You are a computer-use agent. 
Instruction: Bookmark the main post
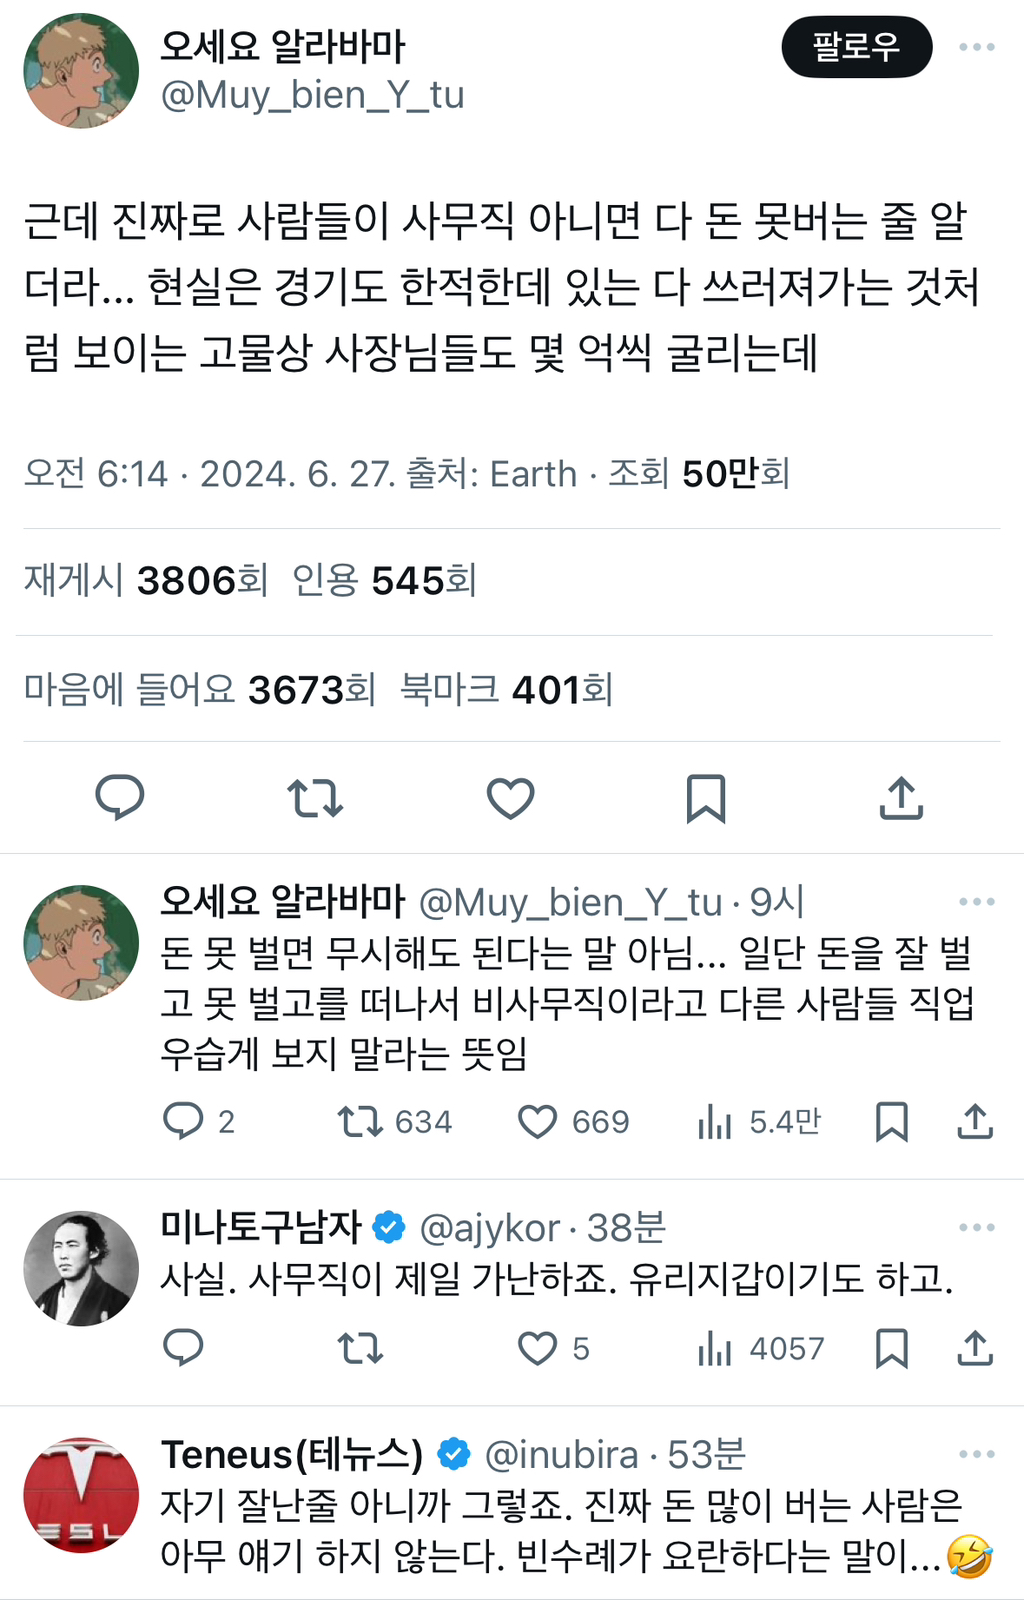(x=705, y=798)
